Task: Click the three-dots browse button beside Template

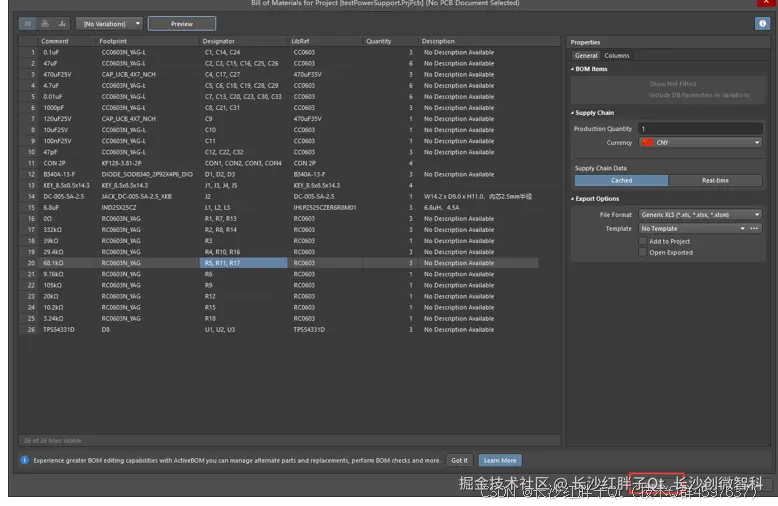Action: [x=754, y=228]
